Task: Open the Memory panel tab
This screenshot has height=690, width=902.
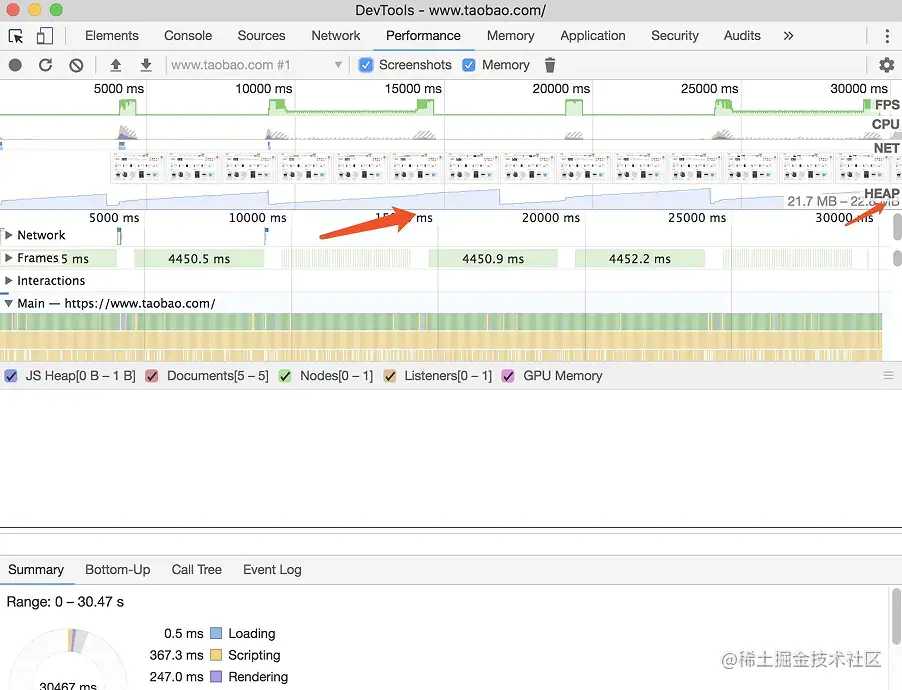Action: pos(511,36)
